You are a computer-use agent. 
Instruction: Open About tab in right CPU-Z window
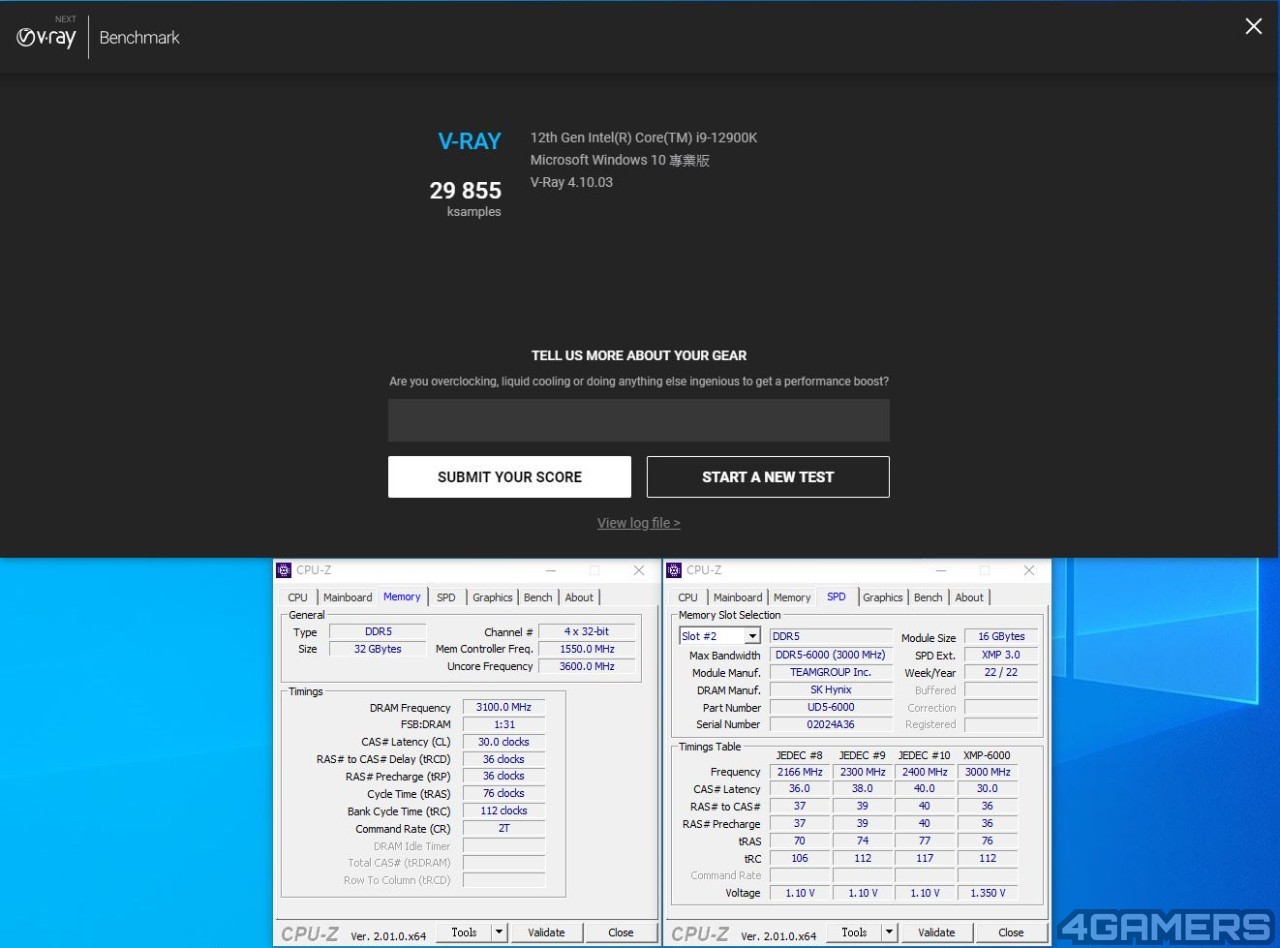tap(969, 597)
